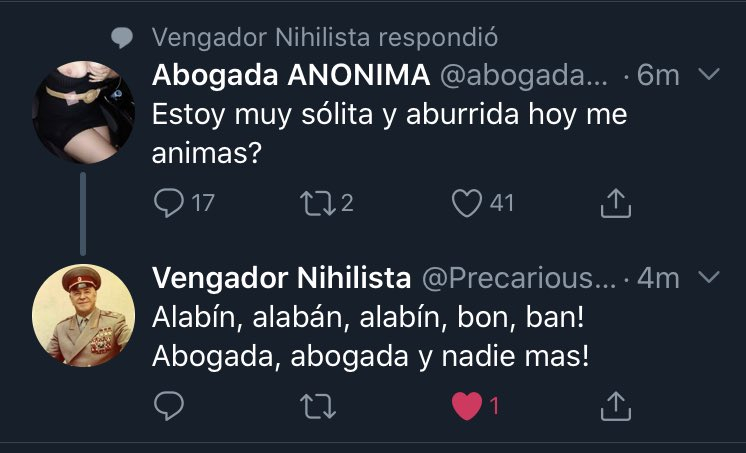
Task: Click the 'Vengador Nihilista respondió' context label
Action: tap(324, 38)
